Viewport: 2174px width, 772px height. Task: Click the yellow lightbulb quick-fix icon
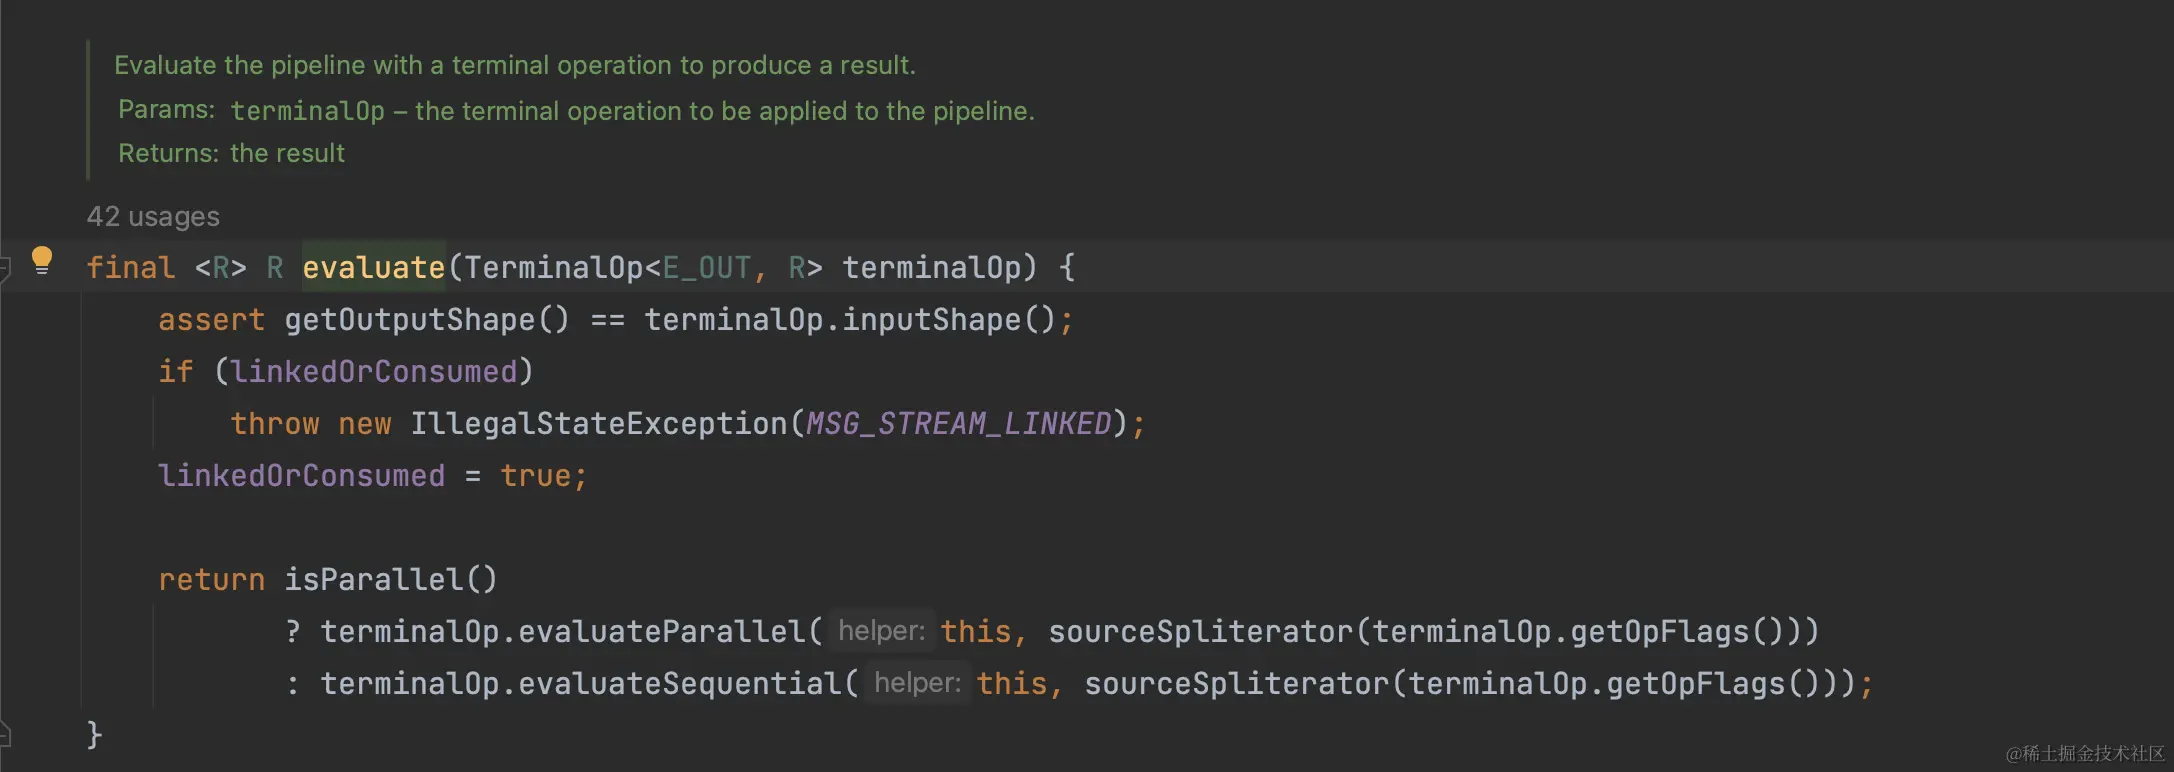point(42,260)
